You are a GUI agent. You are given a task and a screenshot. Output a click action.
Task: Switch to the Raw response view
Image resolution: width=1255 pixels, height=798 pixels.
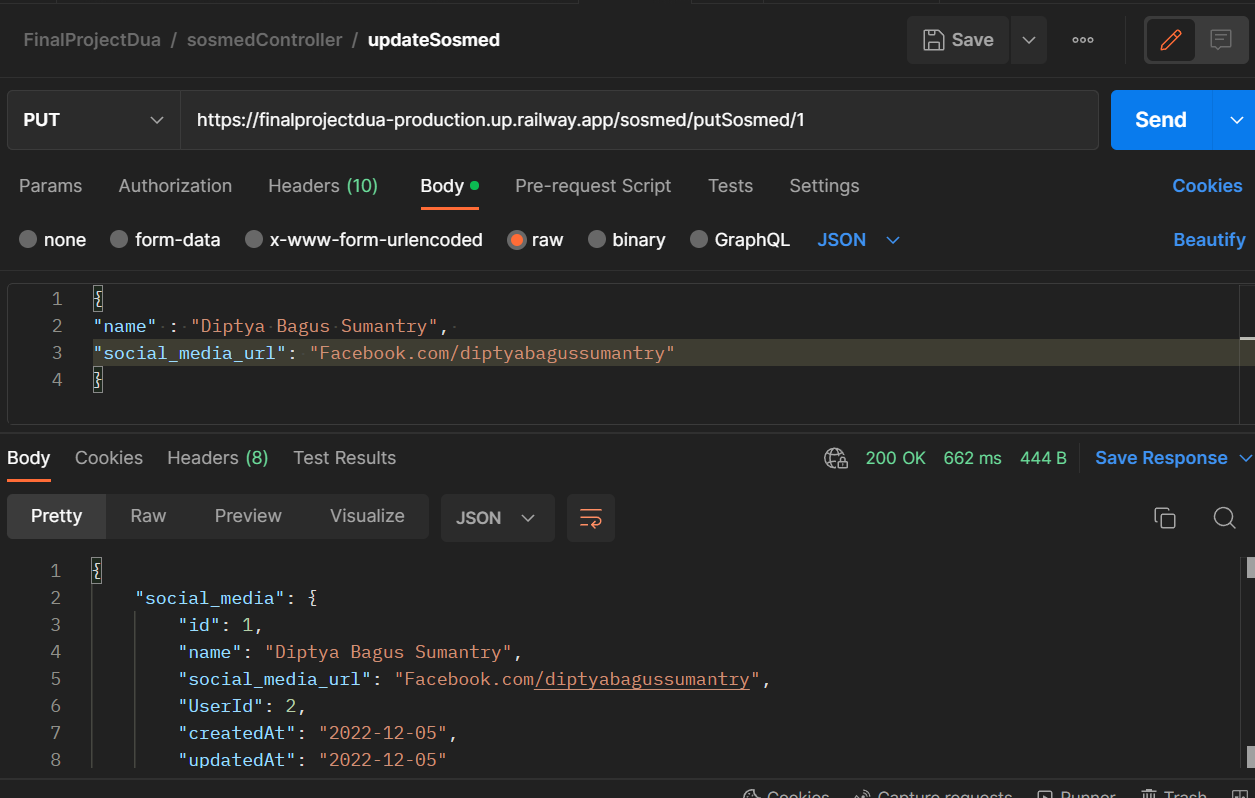148,516
